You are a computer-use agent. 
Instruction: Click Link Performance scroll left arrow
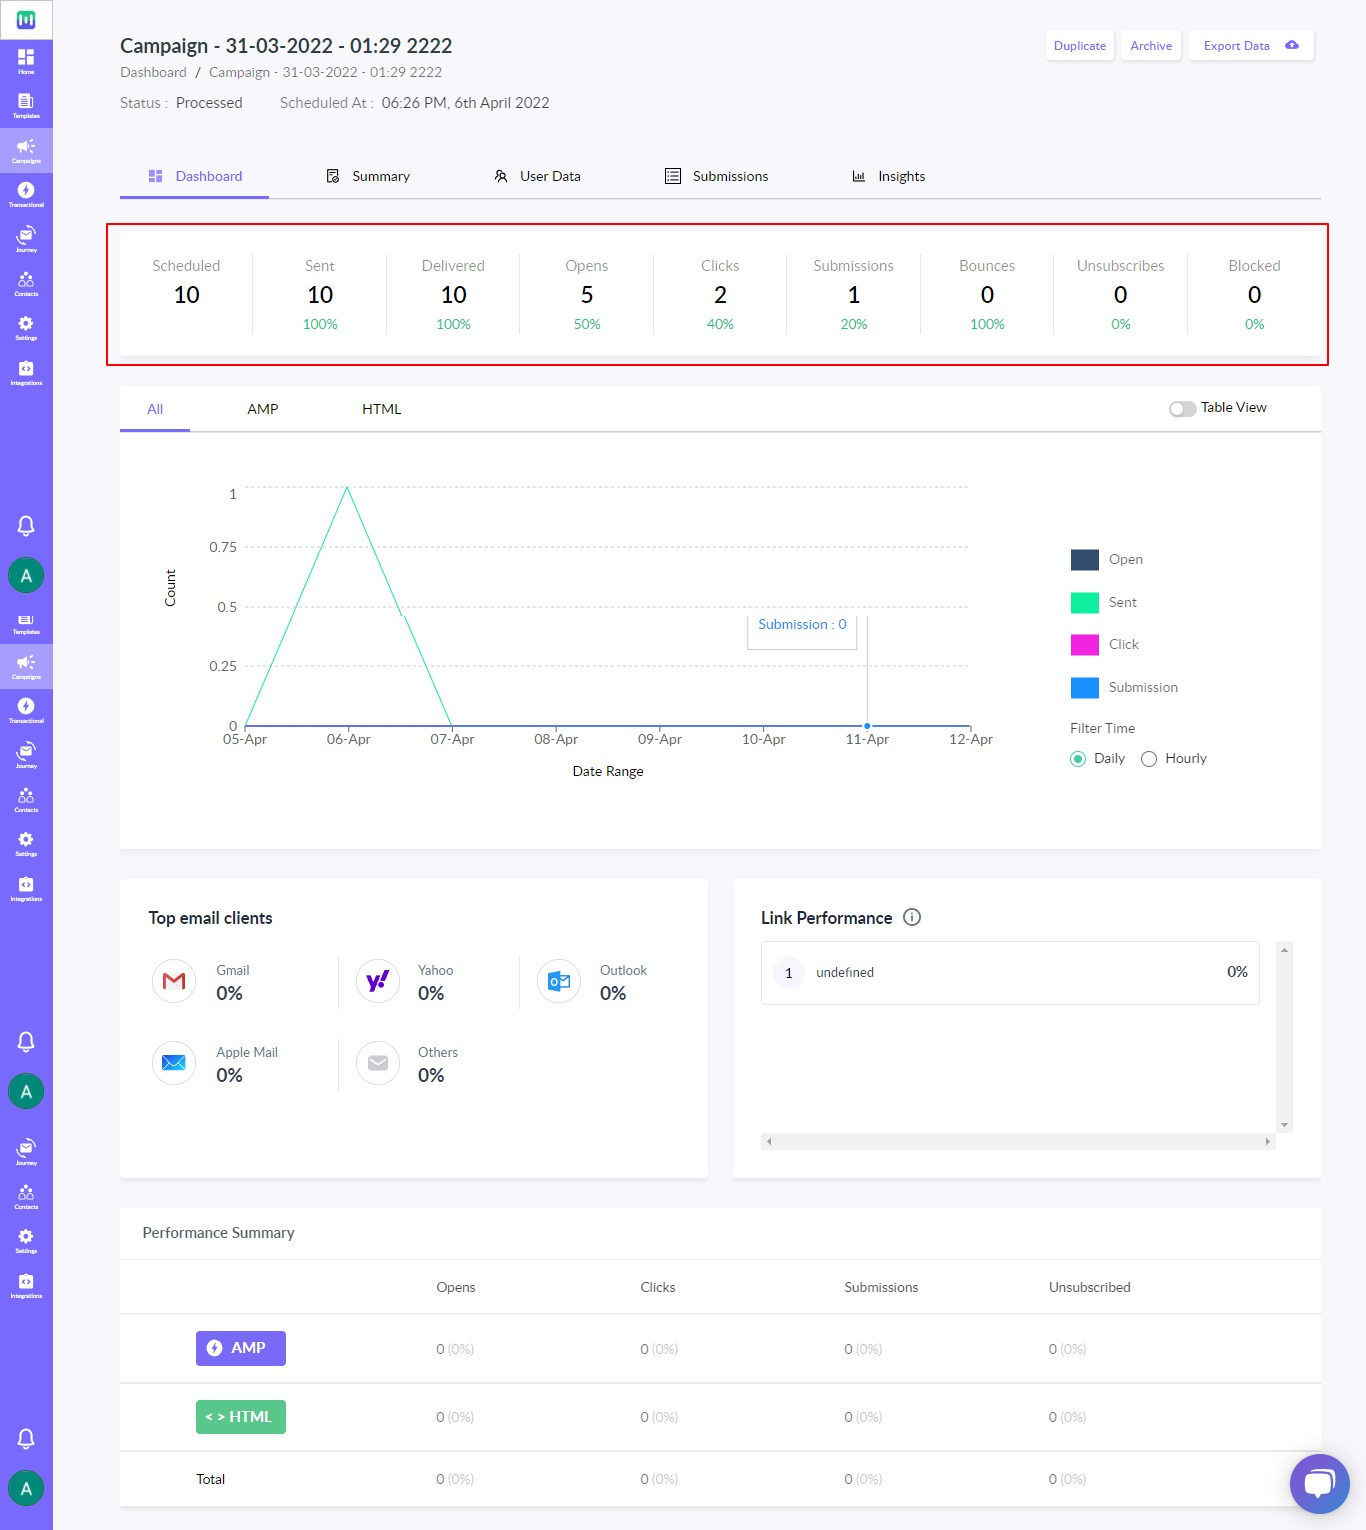(x=768, y=1141)
